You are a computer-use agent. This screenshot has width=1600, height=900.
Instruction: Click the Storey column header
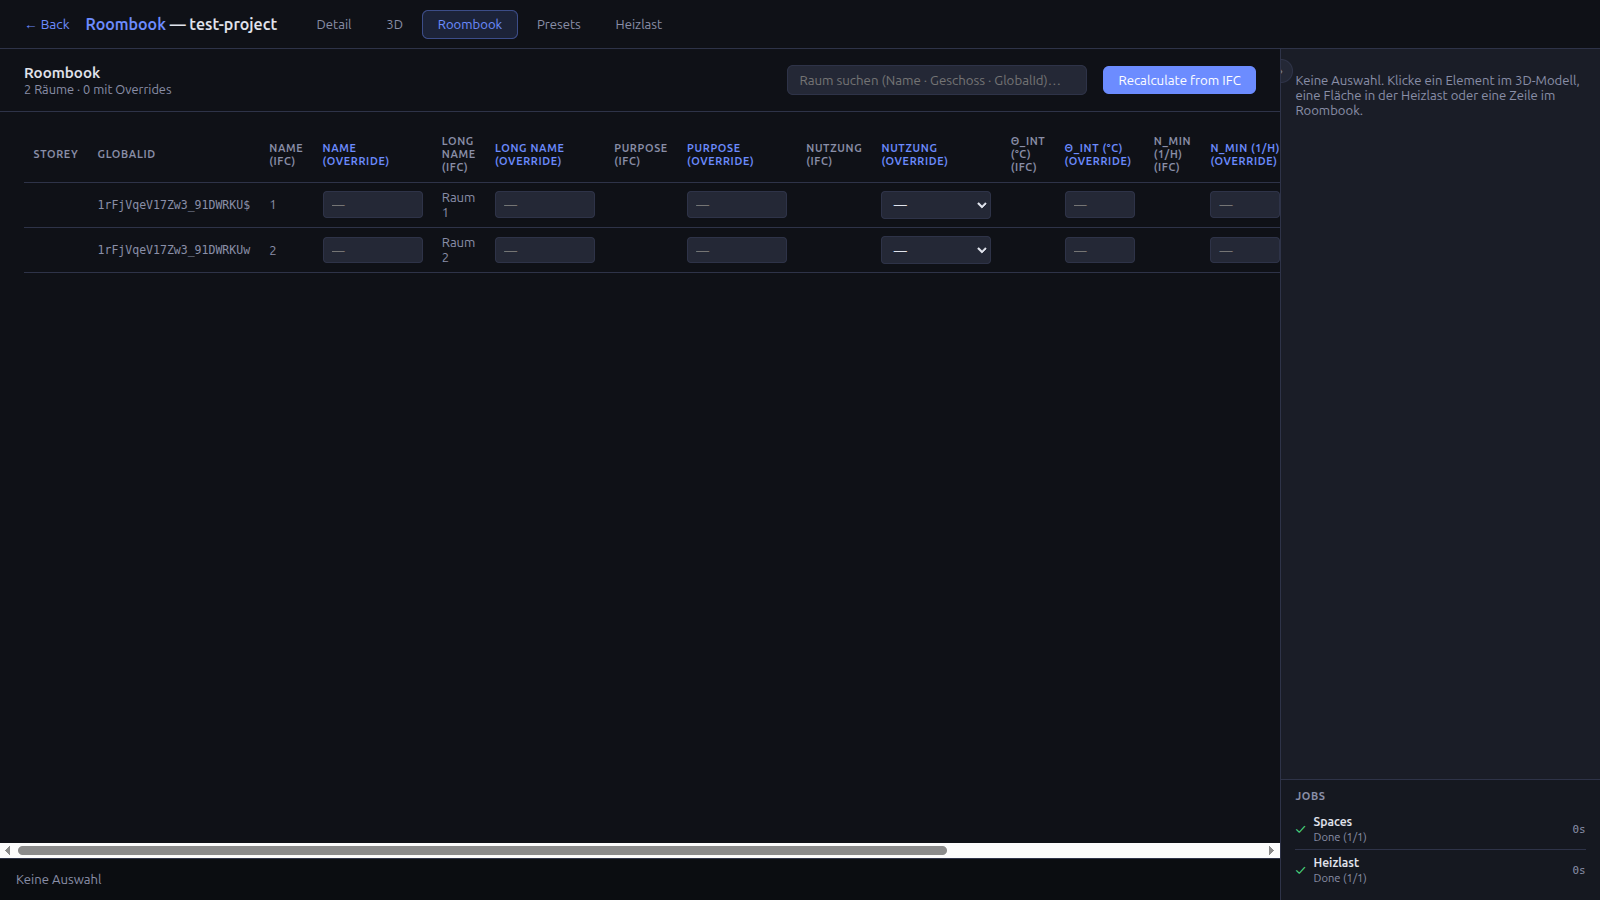point(55,154)
